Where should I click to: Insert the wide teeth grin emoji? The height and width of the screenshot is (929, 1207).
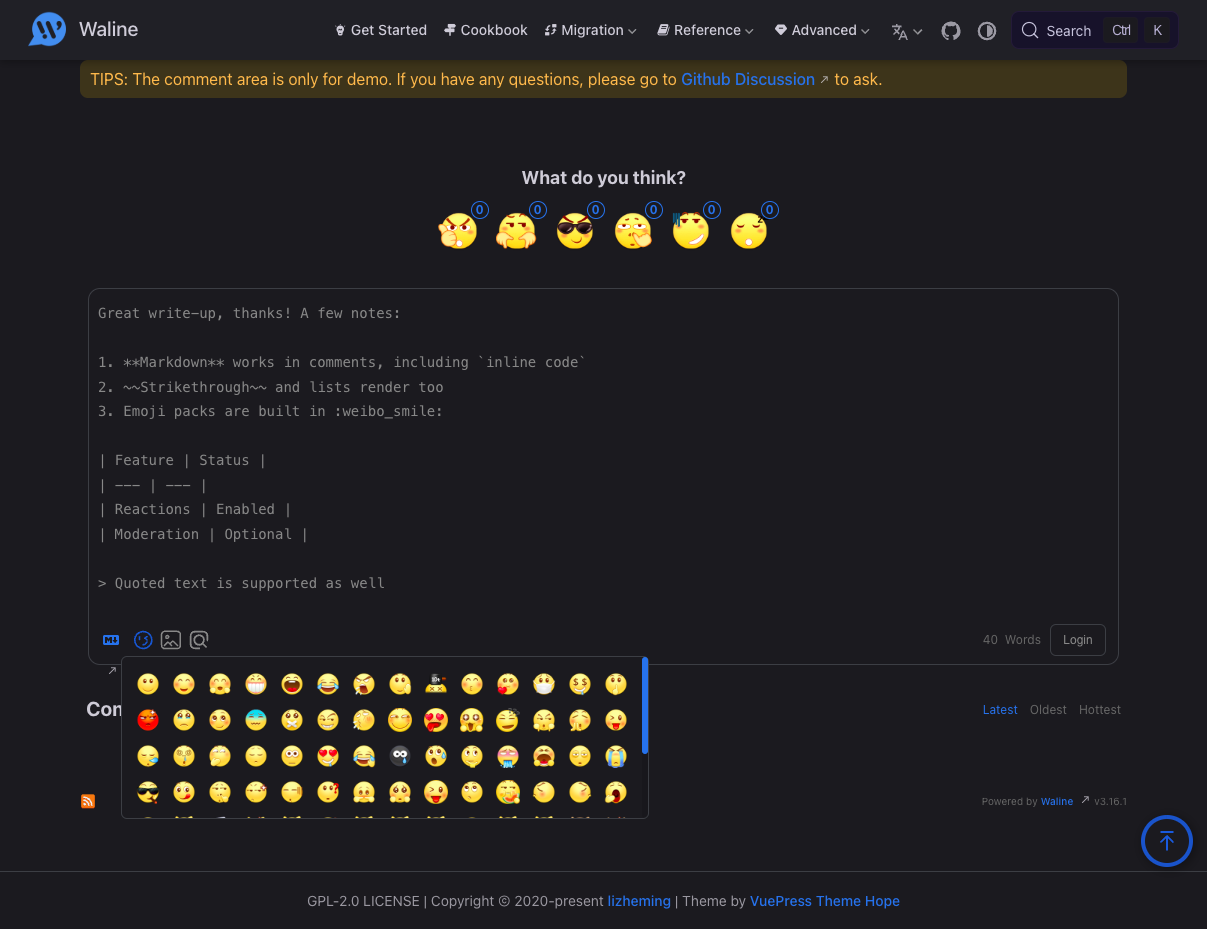(256, 684)
